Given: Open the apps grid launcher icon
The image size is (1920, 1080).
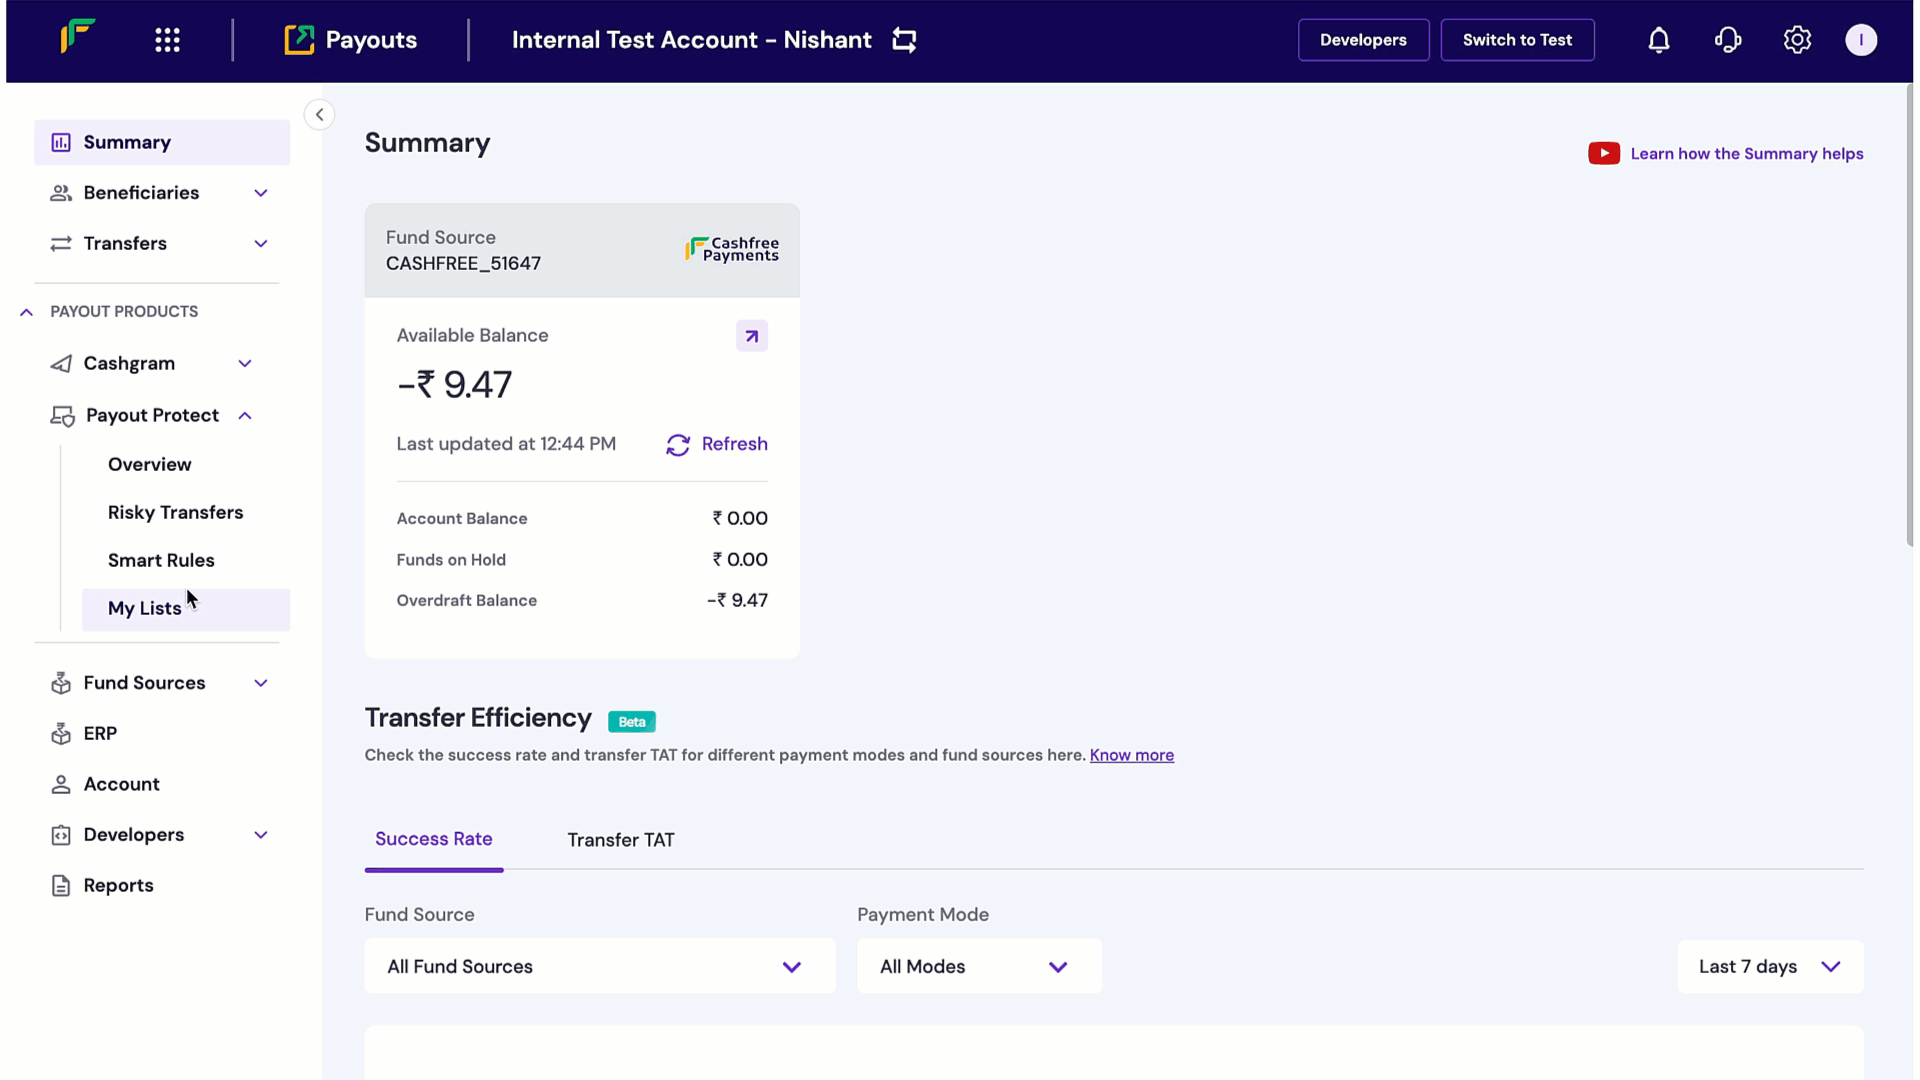Looking at the screenshot, I should pos(167,40).
